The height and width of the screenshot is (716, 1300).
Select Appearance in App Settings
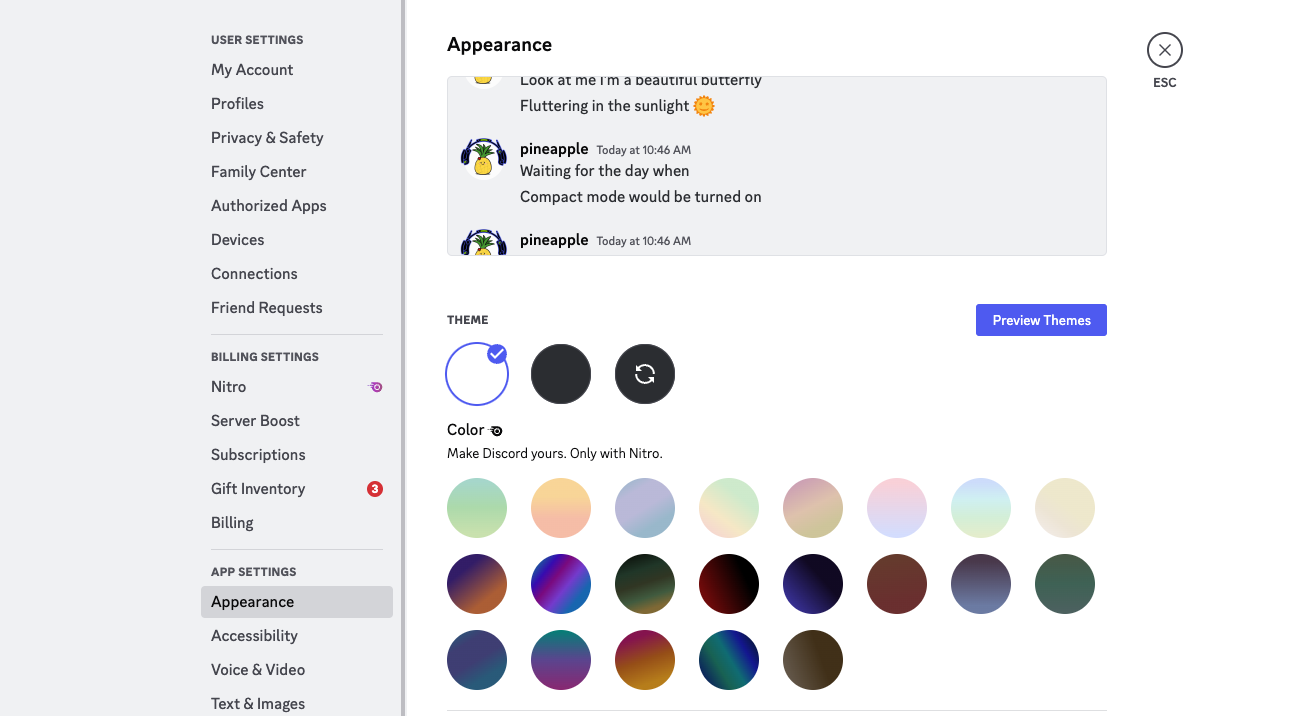coord(297,602)
